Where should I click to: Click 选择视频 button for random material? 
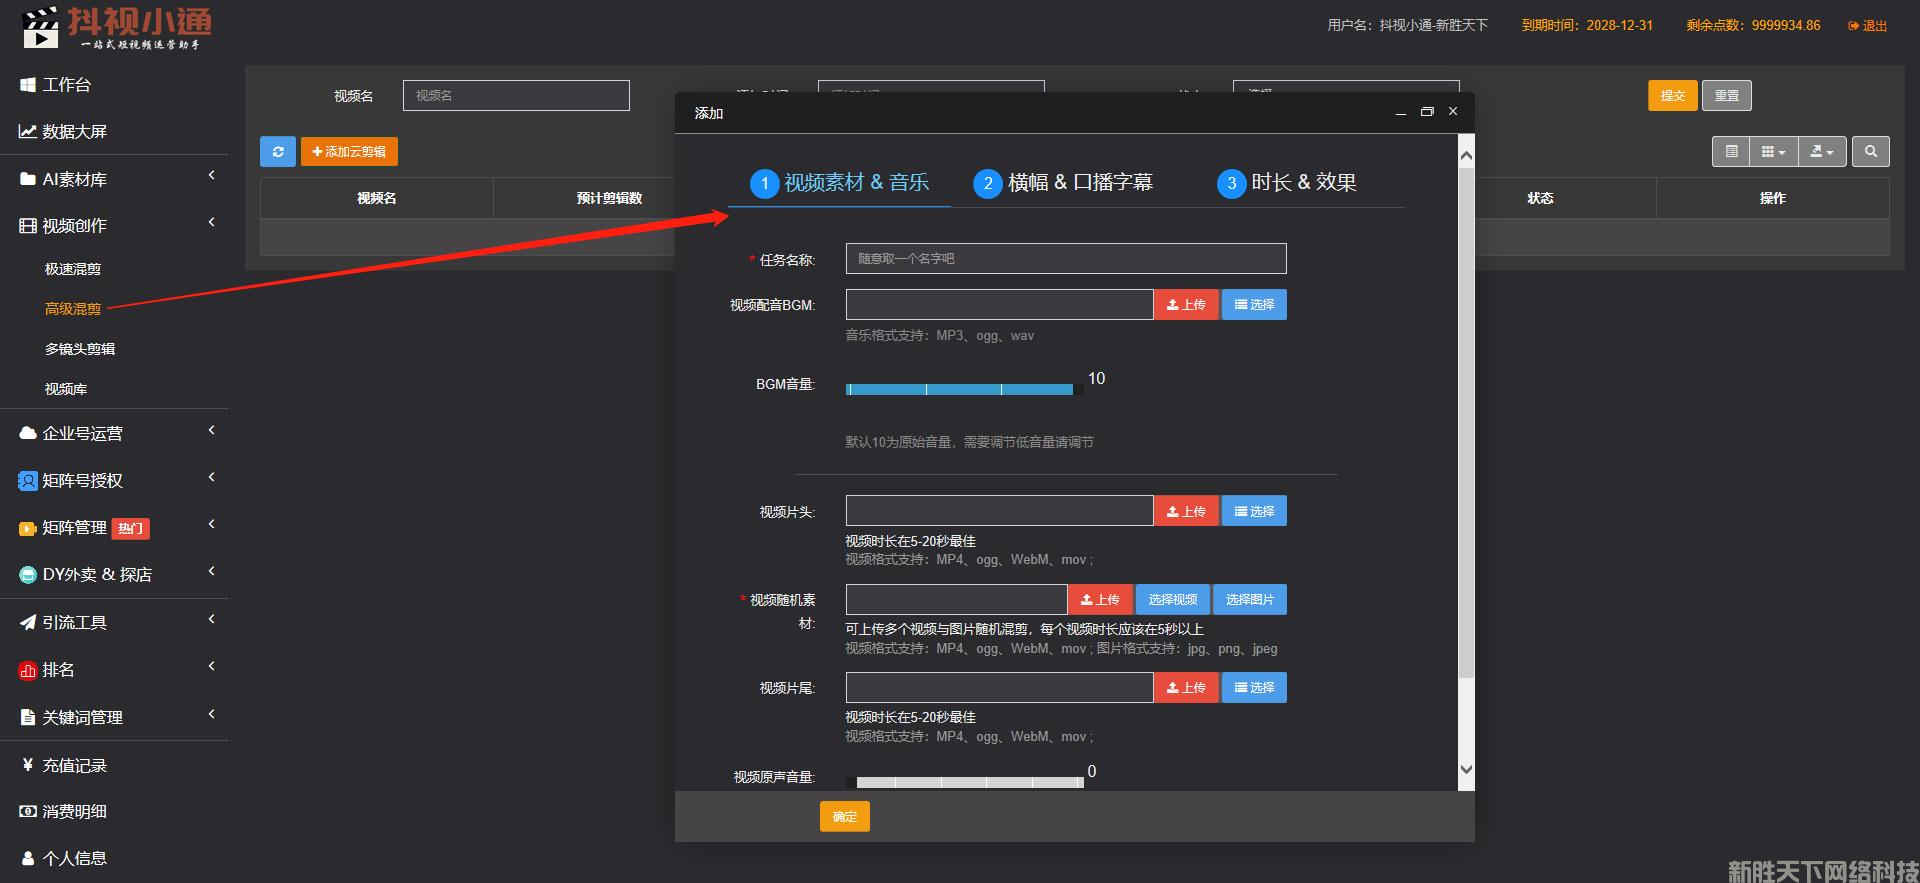(1172, 600)
